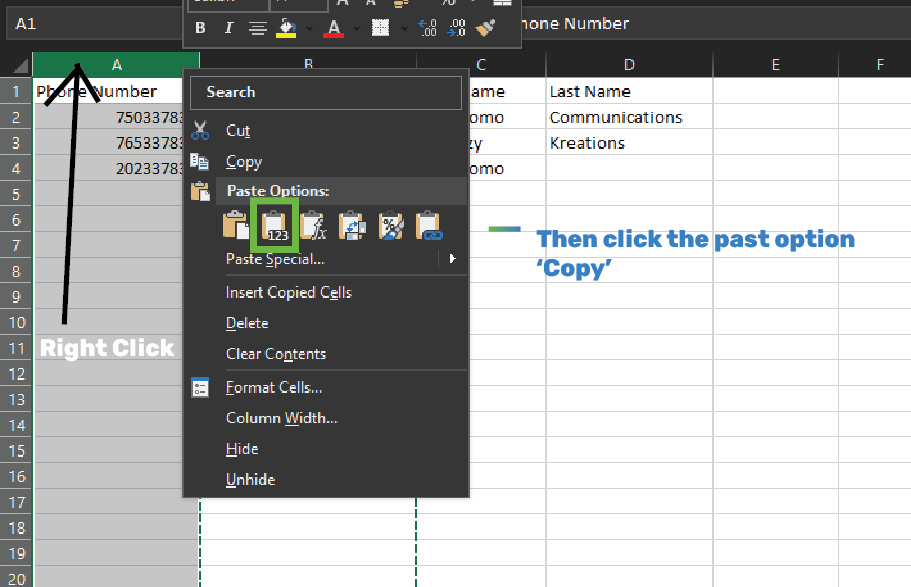Select row 12 header
Image resolution: width=911 pixels, height=587 pixels.
(16, 374)
